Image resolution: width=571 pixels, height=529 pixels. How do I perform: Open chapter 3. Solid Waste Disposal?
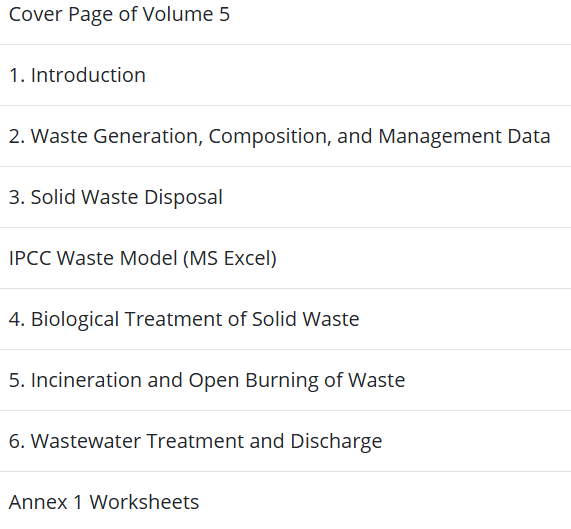pos(115,197)
